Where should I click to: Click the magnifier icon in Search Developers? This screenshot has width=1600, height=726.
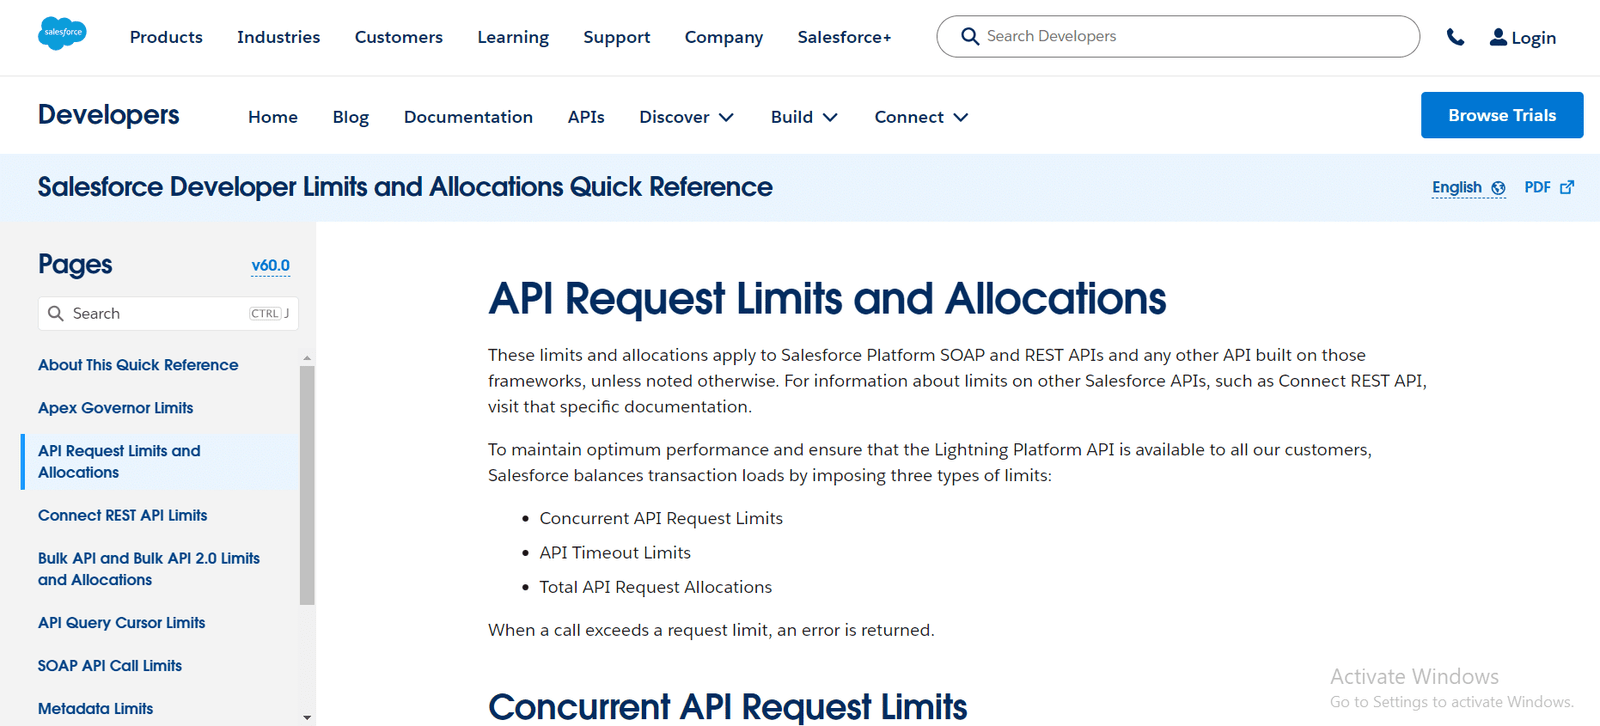point(969,37)
